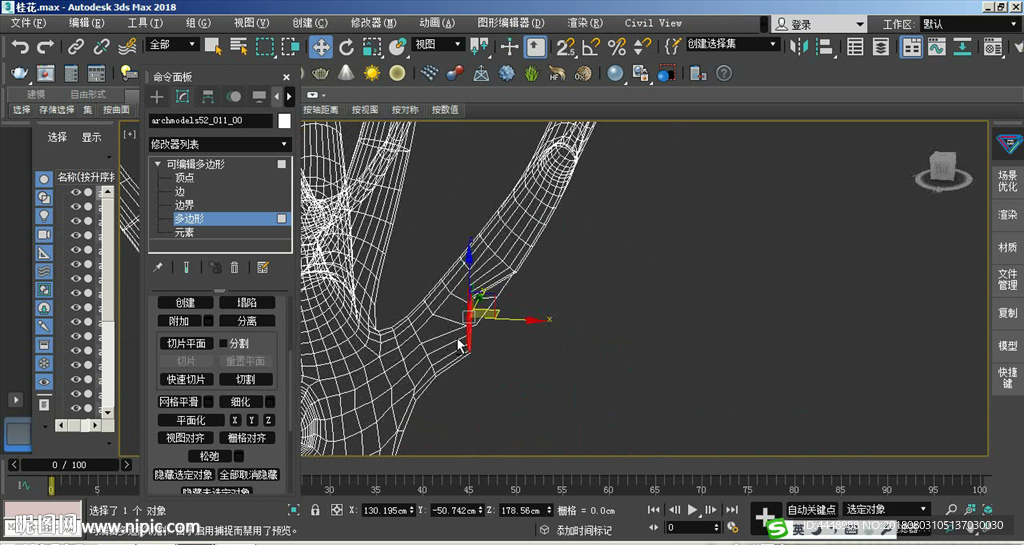Open the Layer Explorer stack icon
Image resolution: width=1024 pixels, height=545 pixels.
coord(880,46)
